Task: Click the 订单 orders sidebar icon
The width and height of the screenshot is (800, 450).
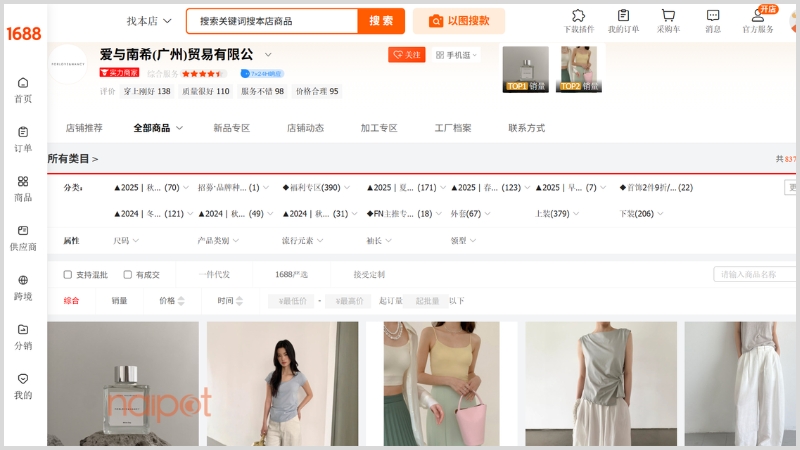Action: pos(22,132)
